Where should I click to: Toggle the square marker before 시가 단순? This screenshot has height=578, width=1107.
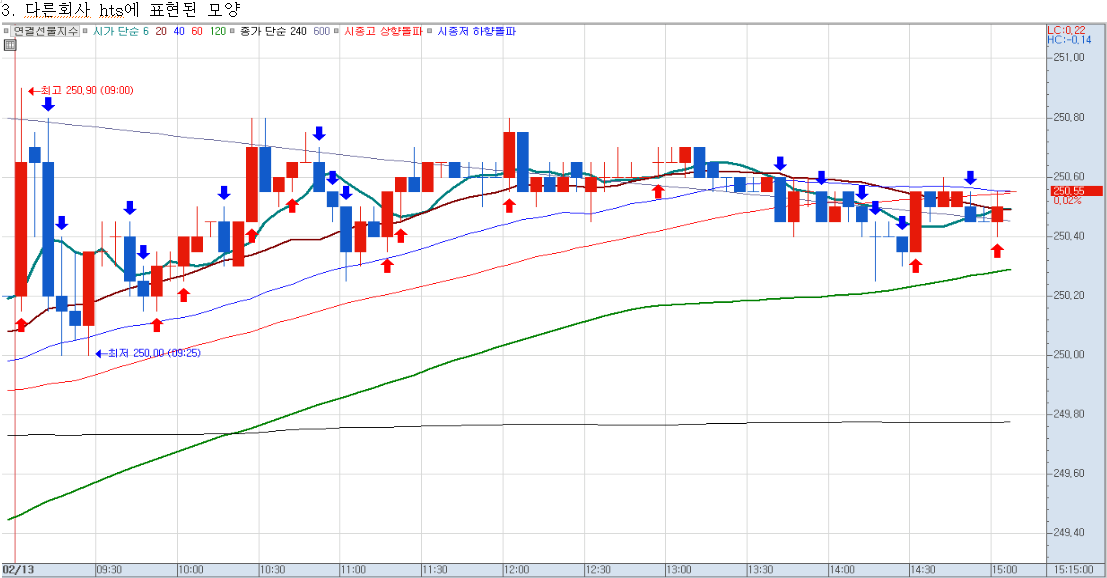pyautogui.click(x=88, y=31)
